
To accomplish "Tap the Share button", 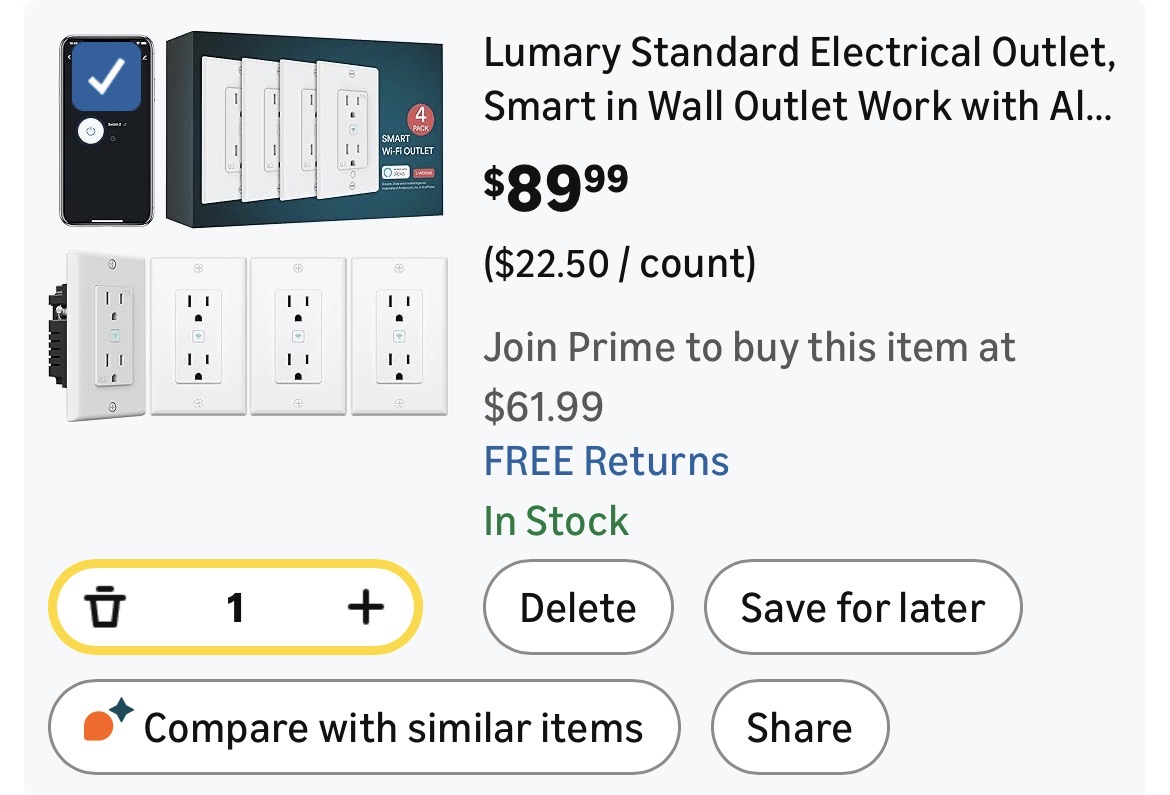I will (x=799, y=727).
